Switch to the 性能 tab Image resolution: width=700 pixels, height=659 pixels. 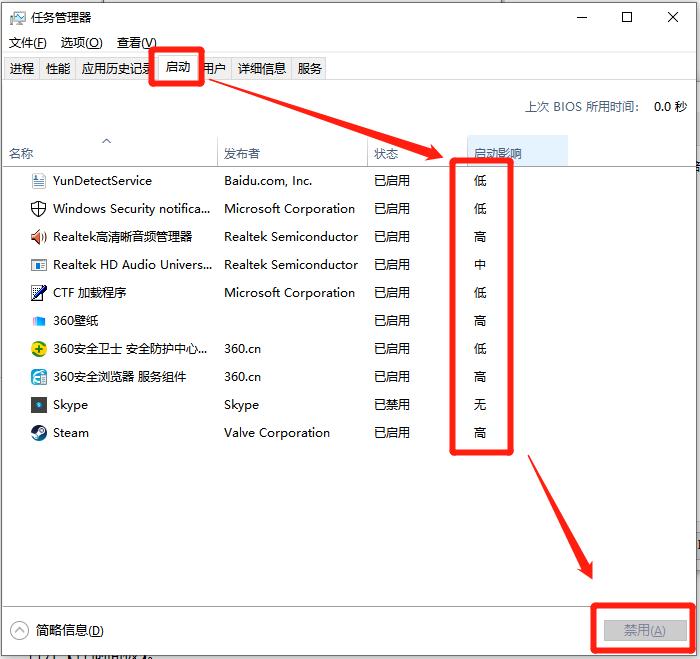[x=58, y=69]
